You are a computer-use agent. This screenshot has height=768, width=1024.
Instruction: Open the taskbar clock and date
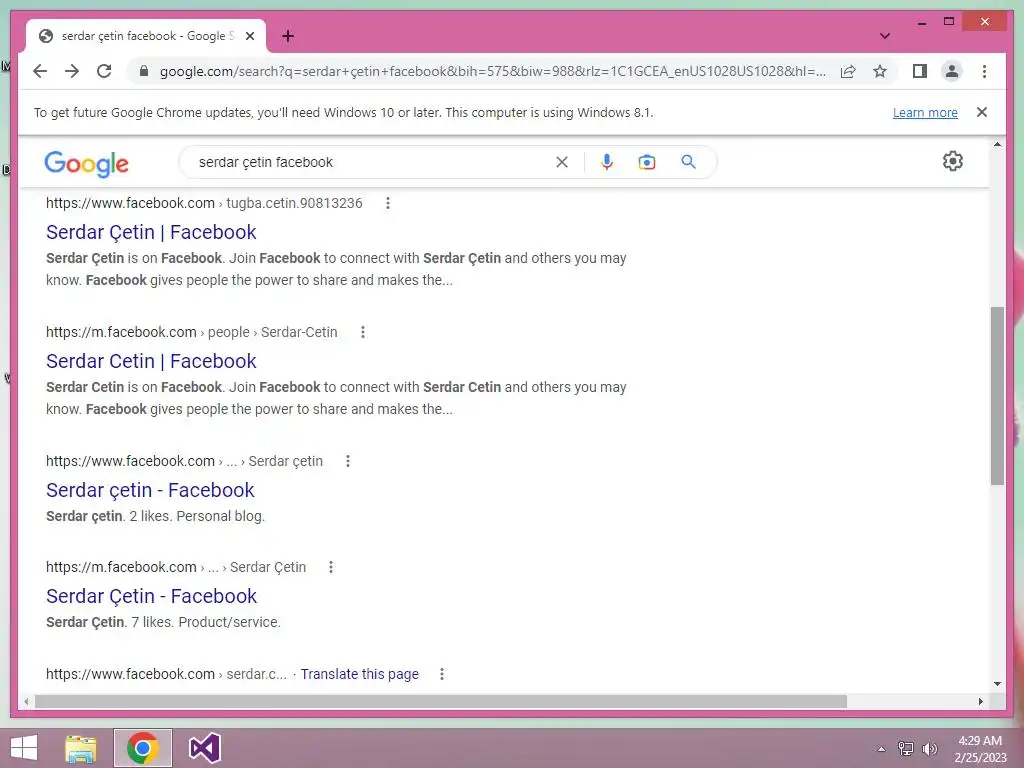coord(980,749)
